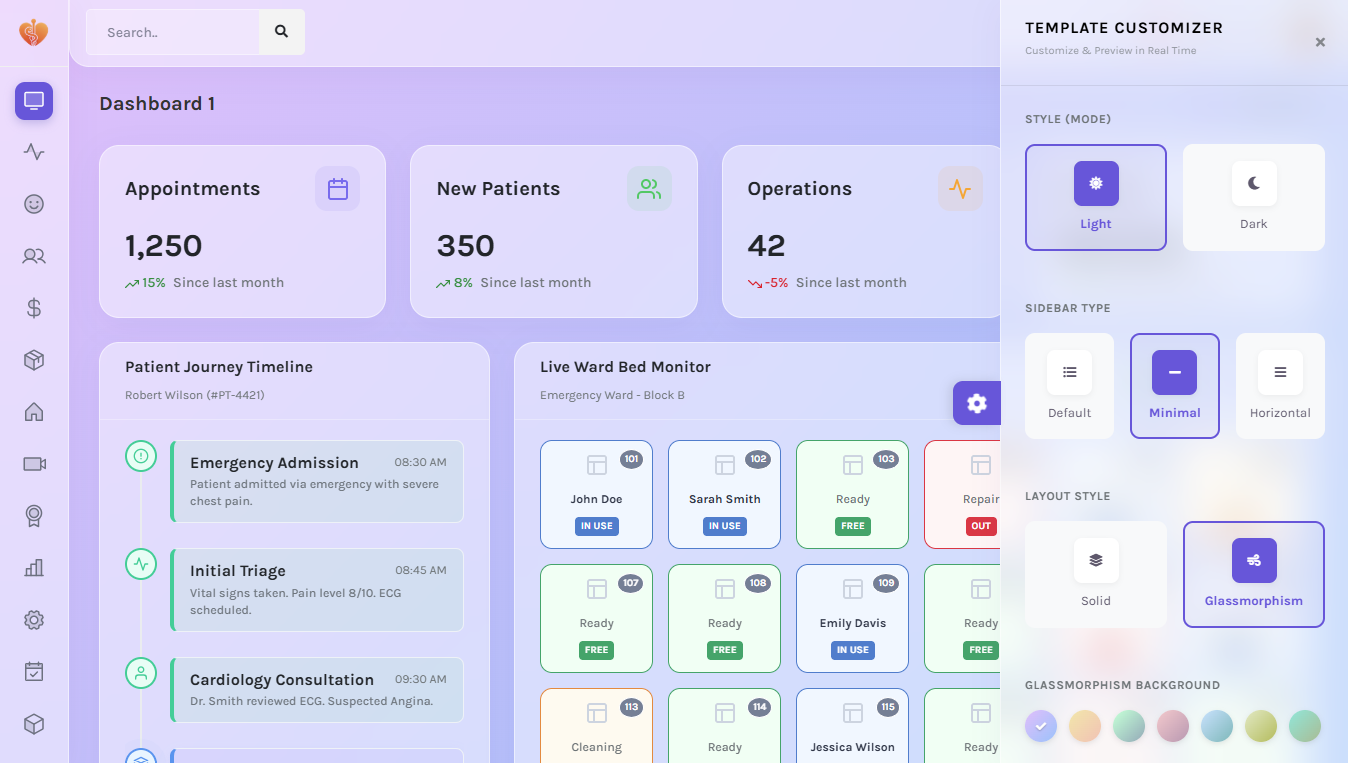Open the Repair bed card marked OUT
The image size is (1348, 763).
point(962,495)
